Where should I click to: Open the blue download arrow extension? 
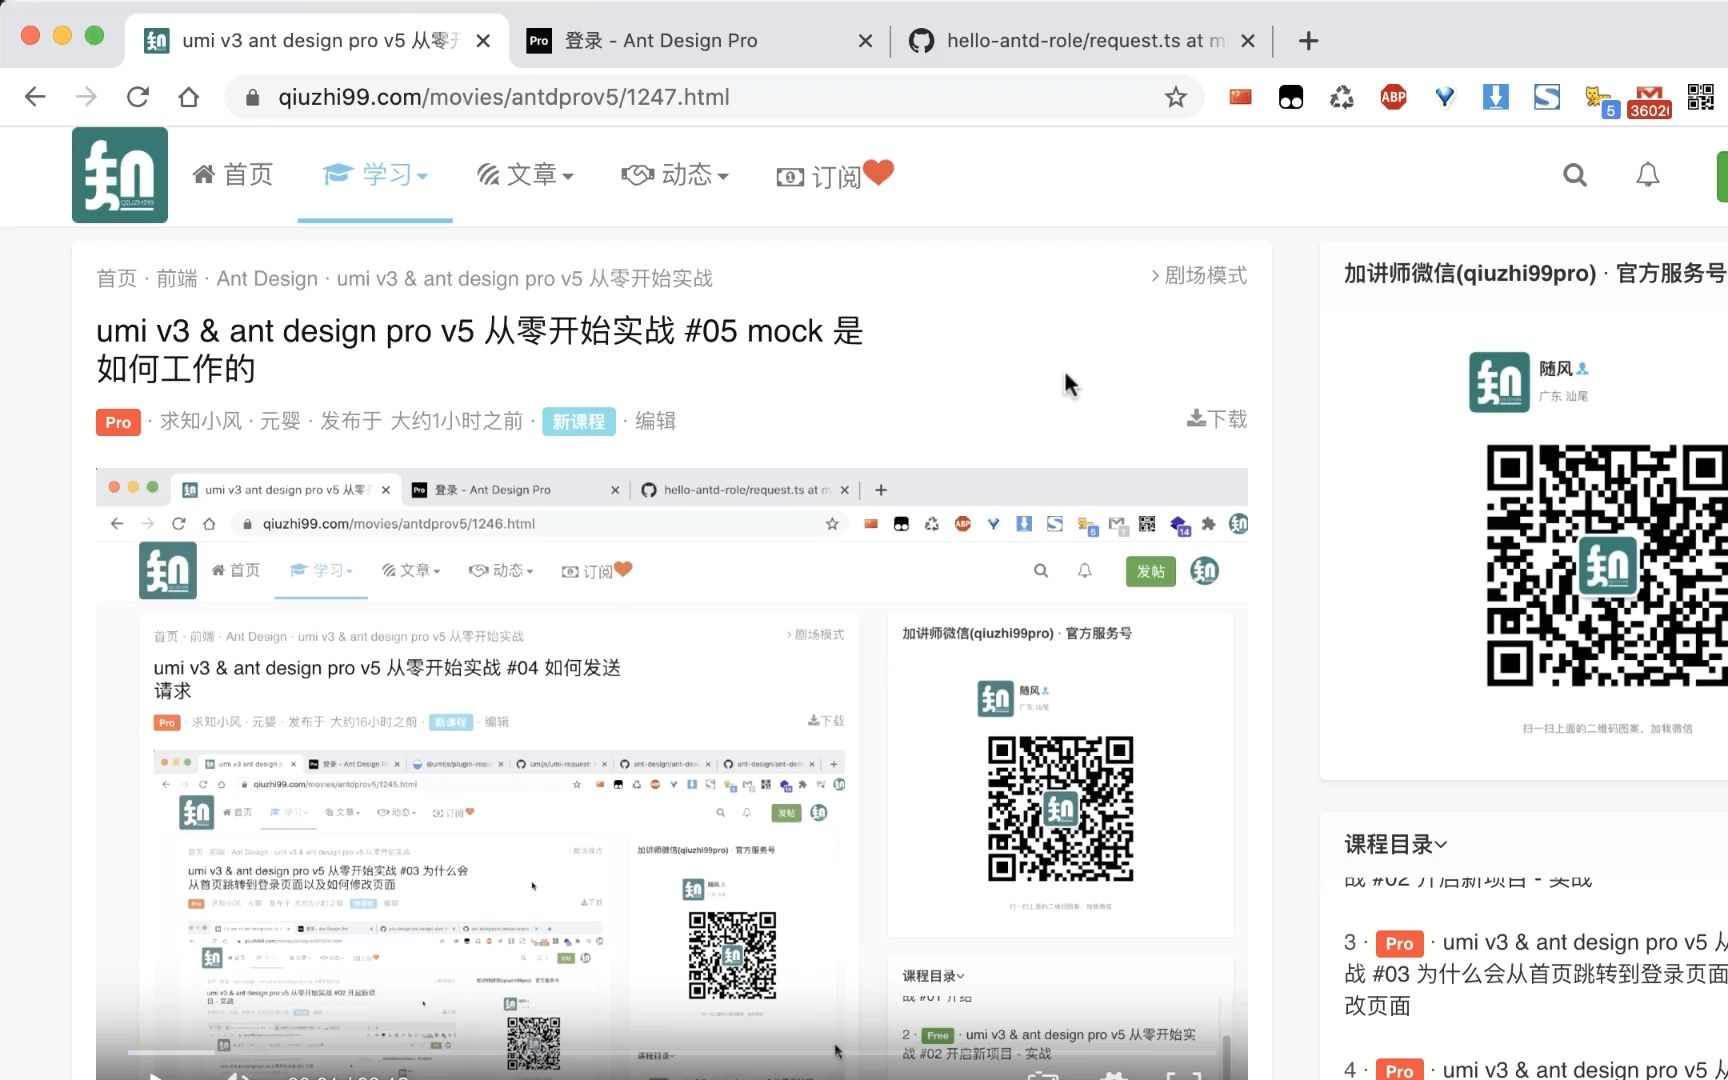point(1495,97)
